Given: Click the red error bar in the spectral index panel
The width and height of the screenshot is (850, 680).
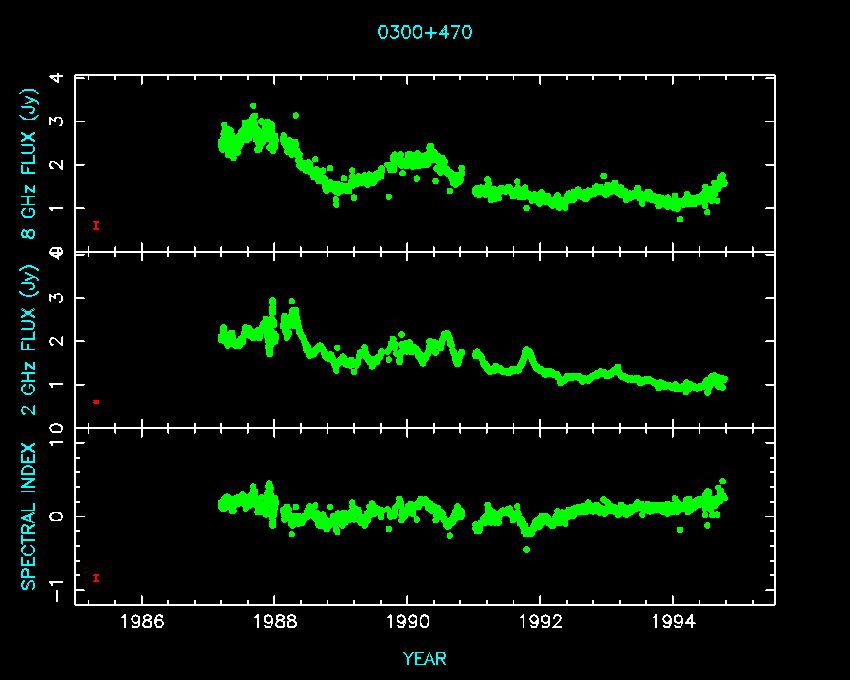Looking at the screenshot, I should click(96, 577).
